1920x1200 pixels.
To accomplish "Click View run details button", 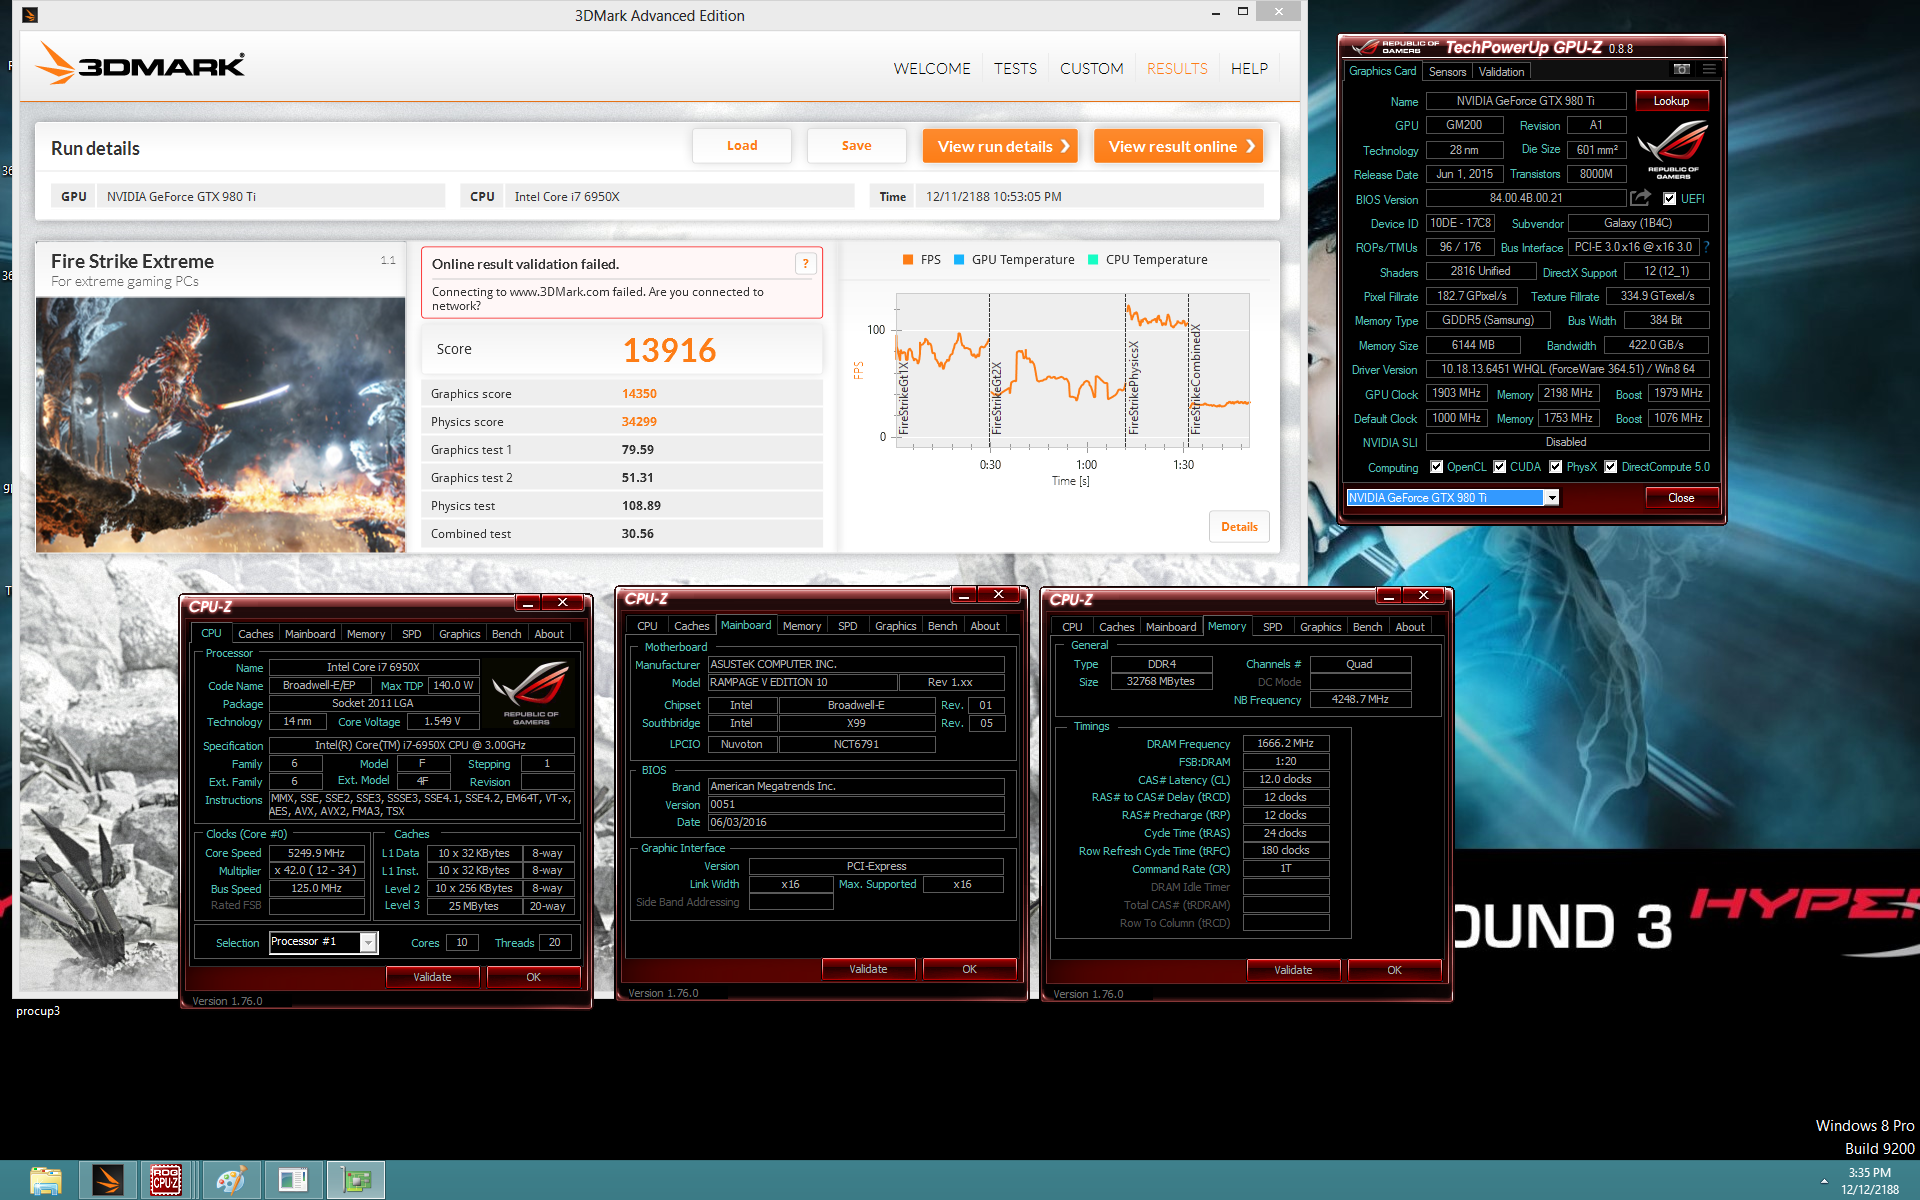I will tap(1000, 146).
